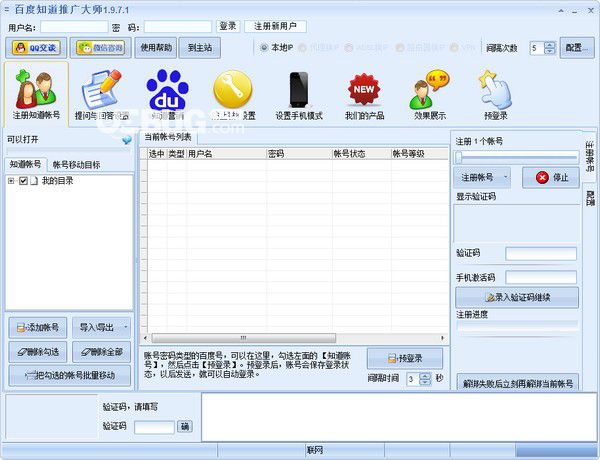Open the 效果展示 icon

click(x=430, y=94)
